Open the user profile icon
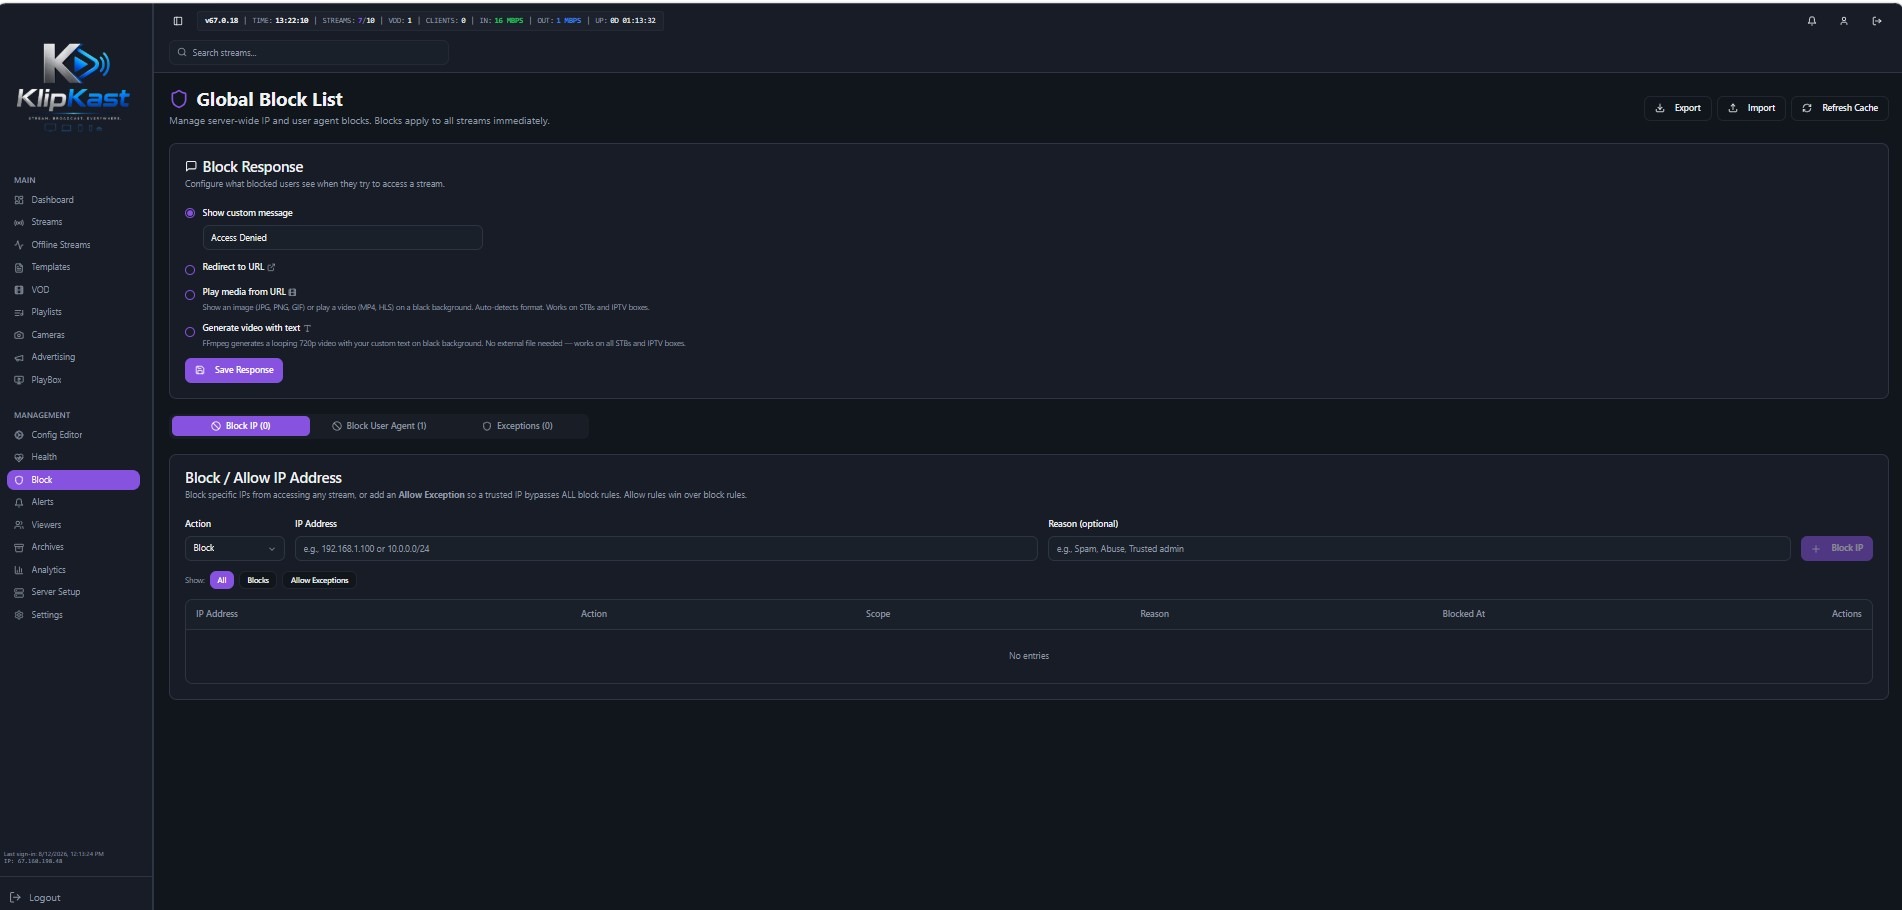This screenshot has height=910, width=1902. click(x=1844, y=21)
